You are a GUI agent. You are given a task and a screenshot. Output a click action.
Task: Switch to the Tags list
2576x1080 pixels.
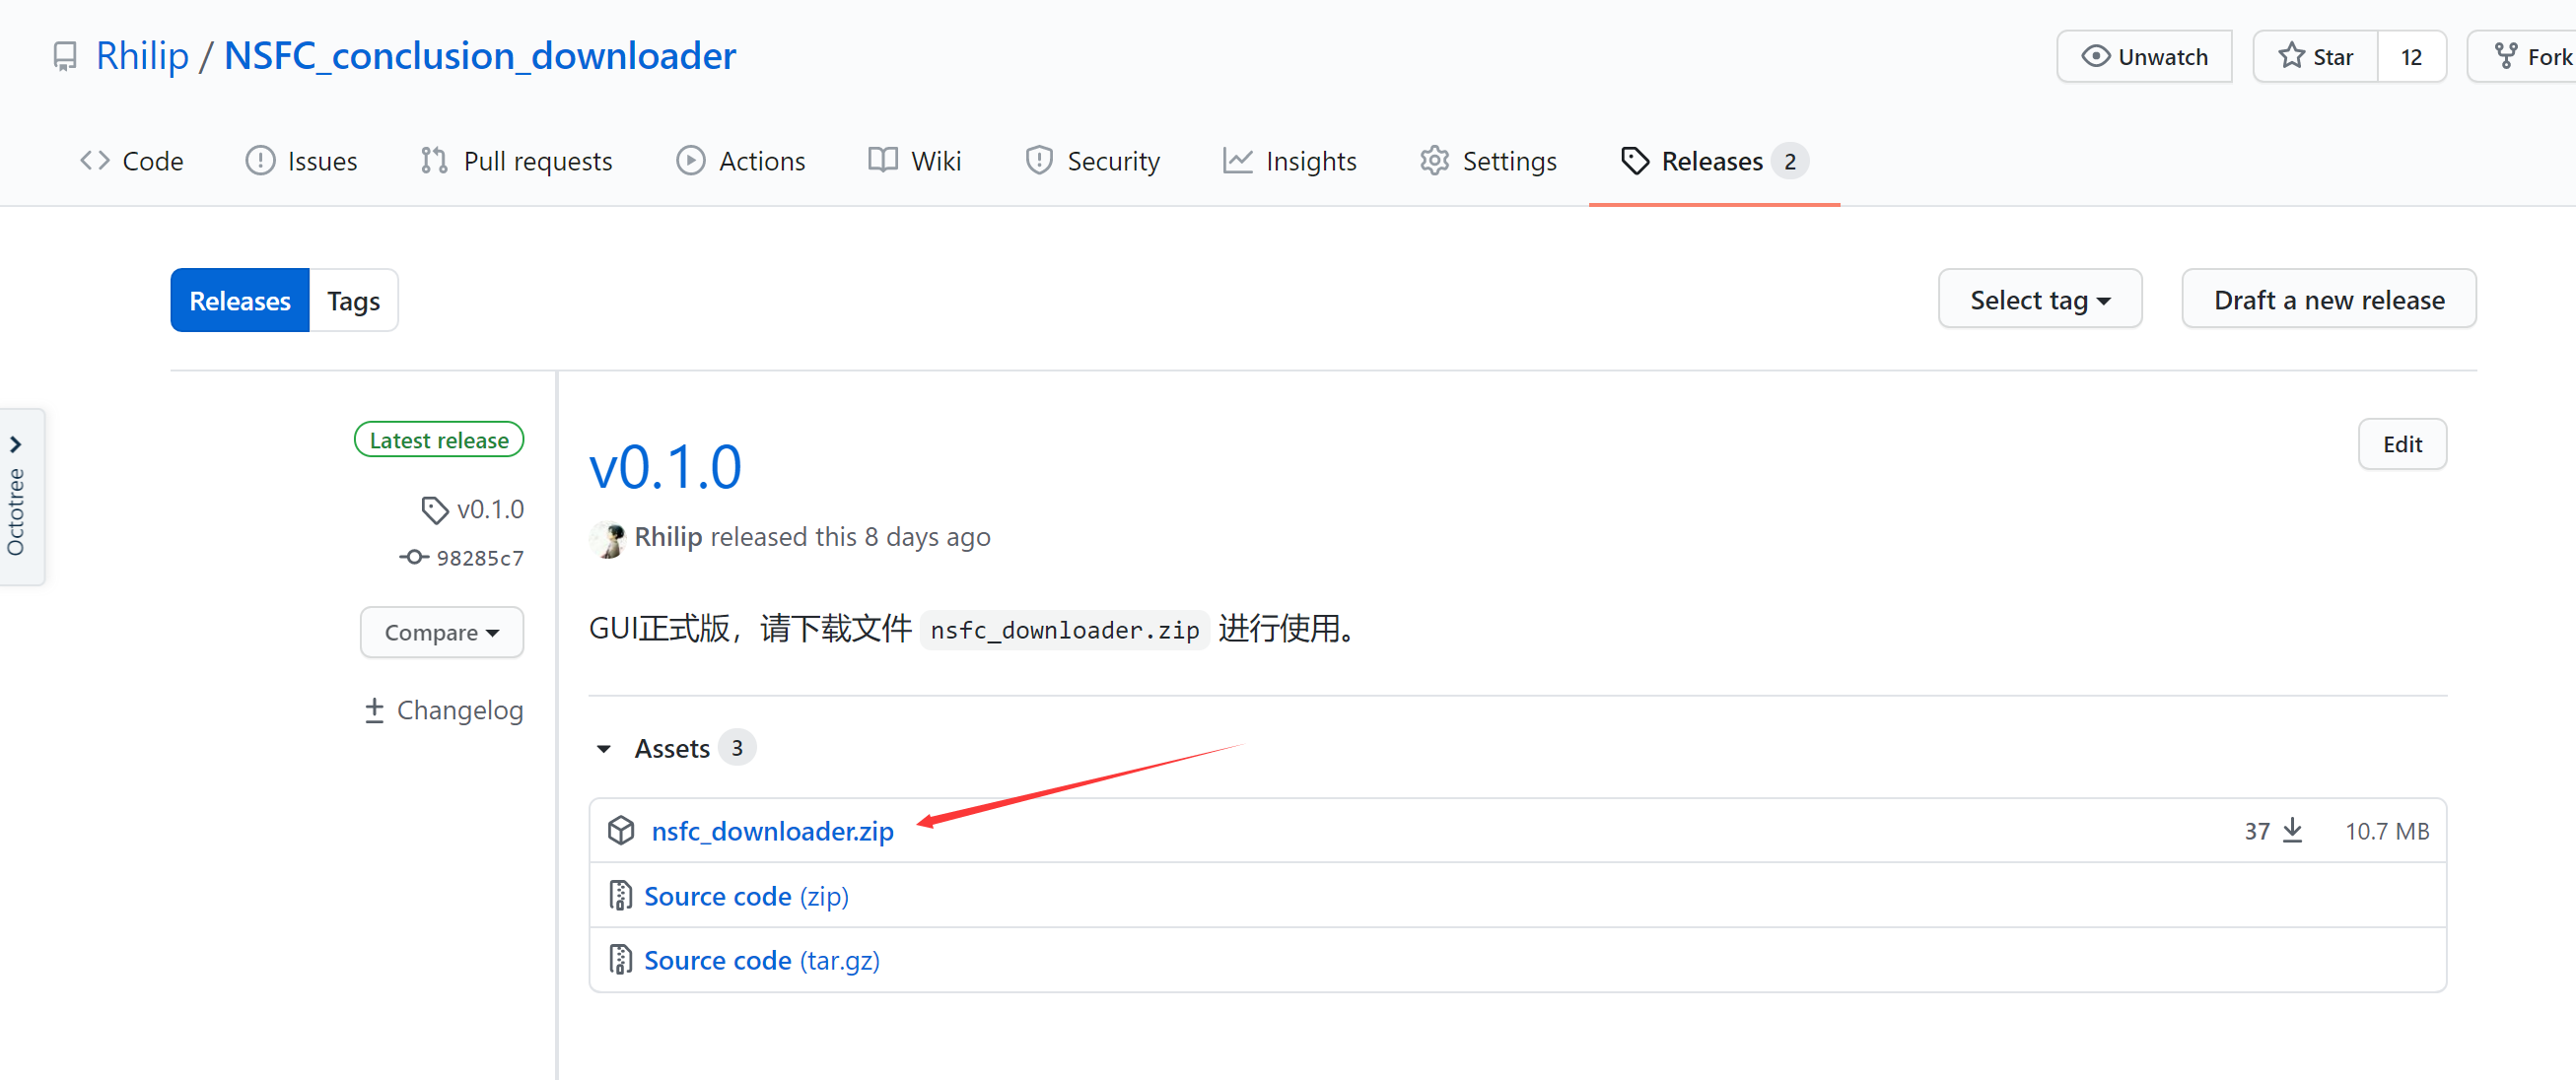tap(354, 300)
